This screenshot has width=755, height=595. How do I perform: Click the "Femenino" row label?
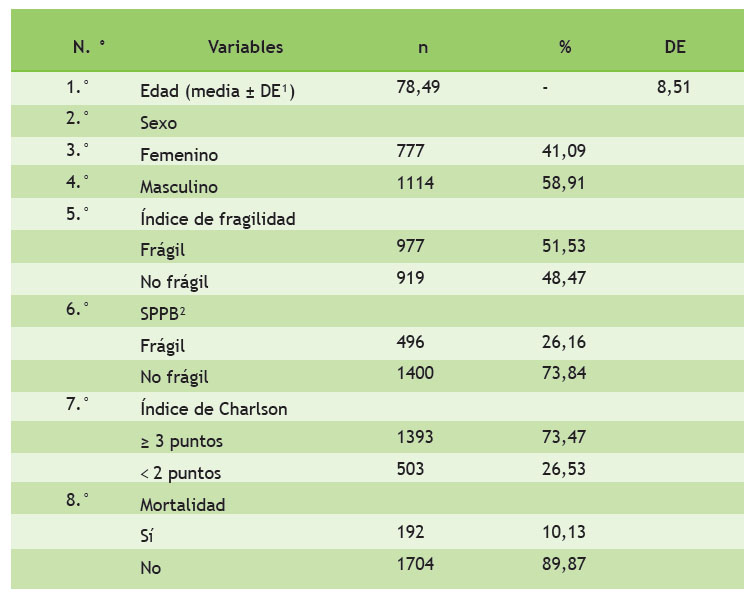(x=179, y=155)
